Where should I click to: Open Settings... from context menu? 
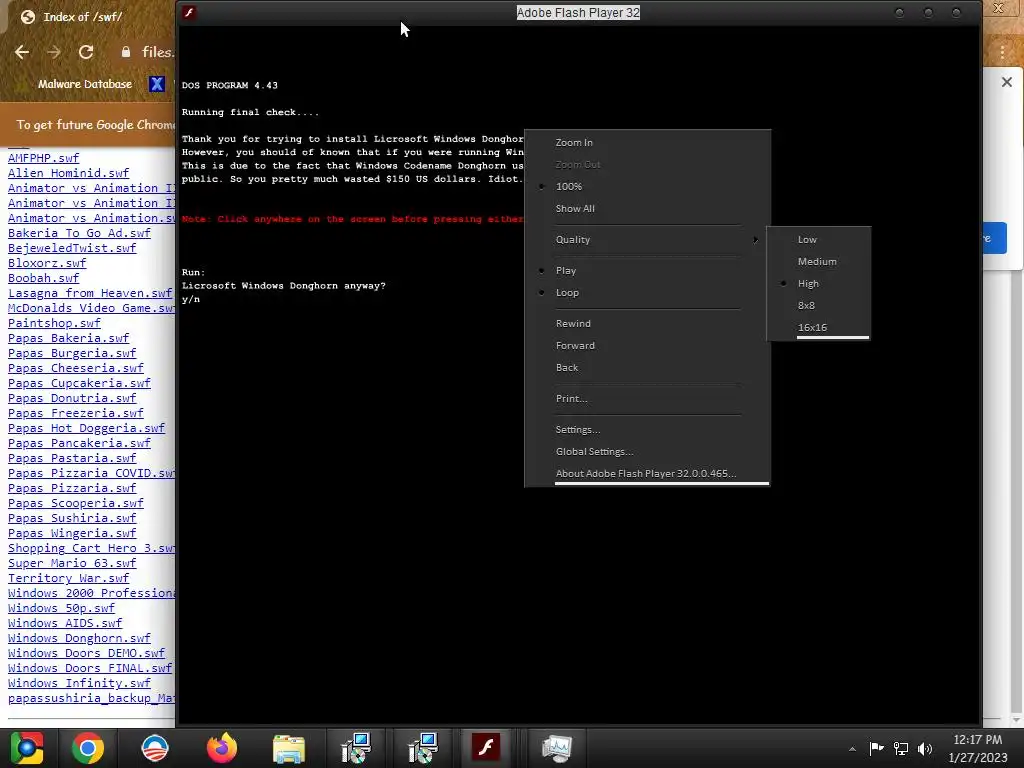(577, 430)
